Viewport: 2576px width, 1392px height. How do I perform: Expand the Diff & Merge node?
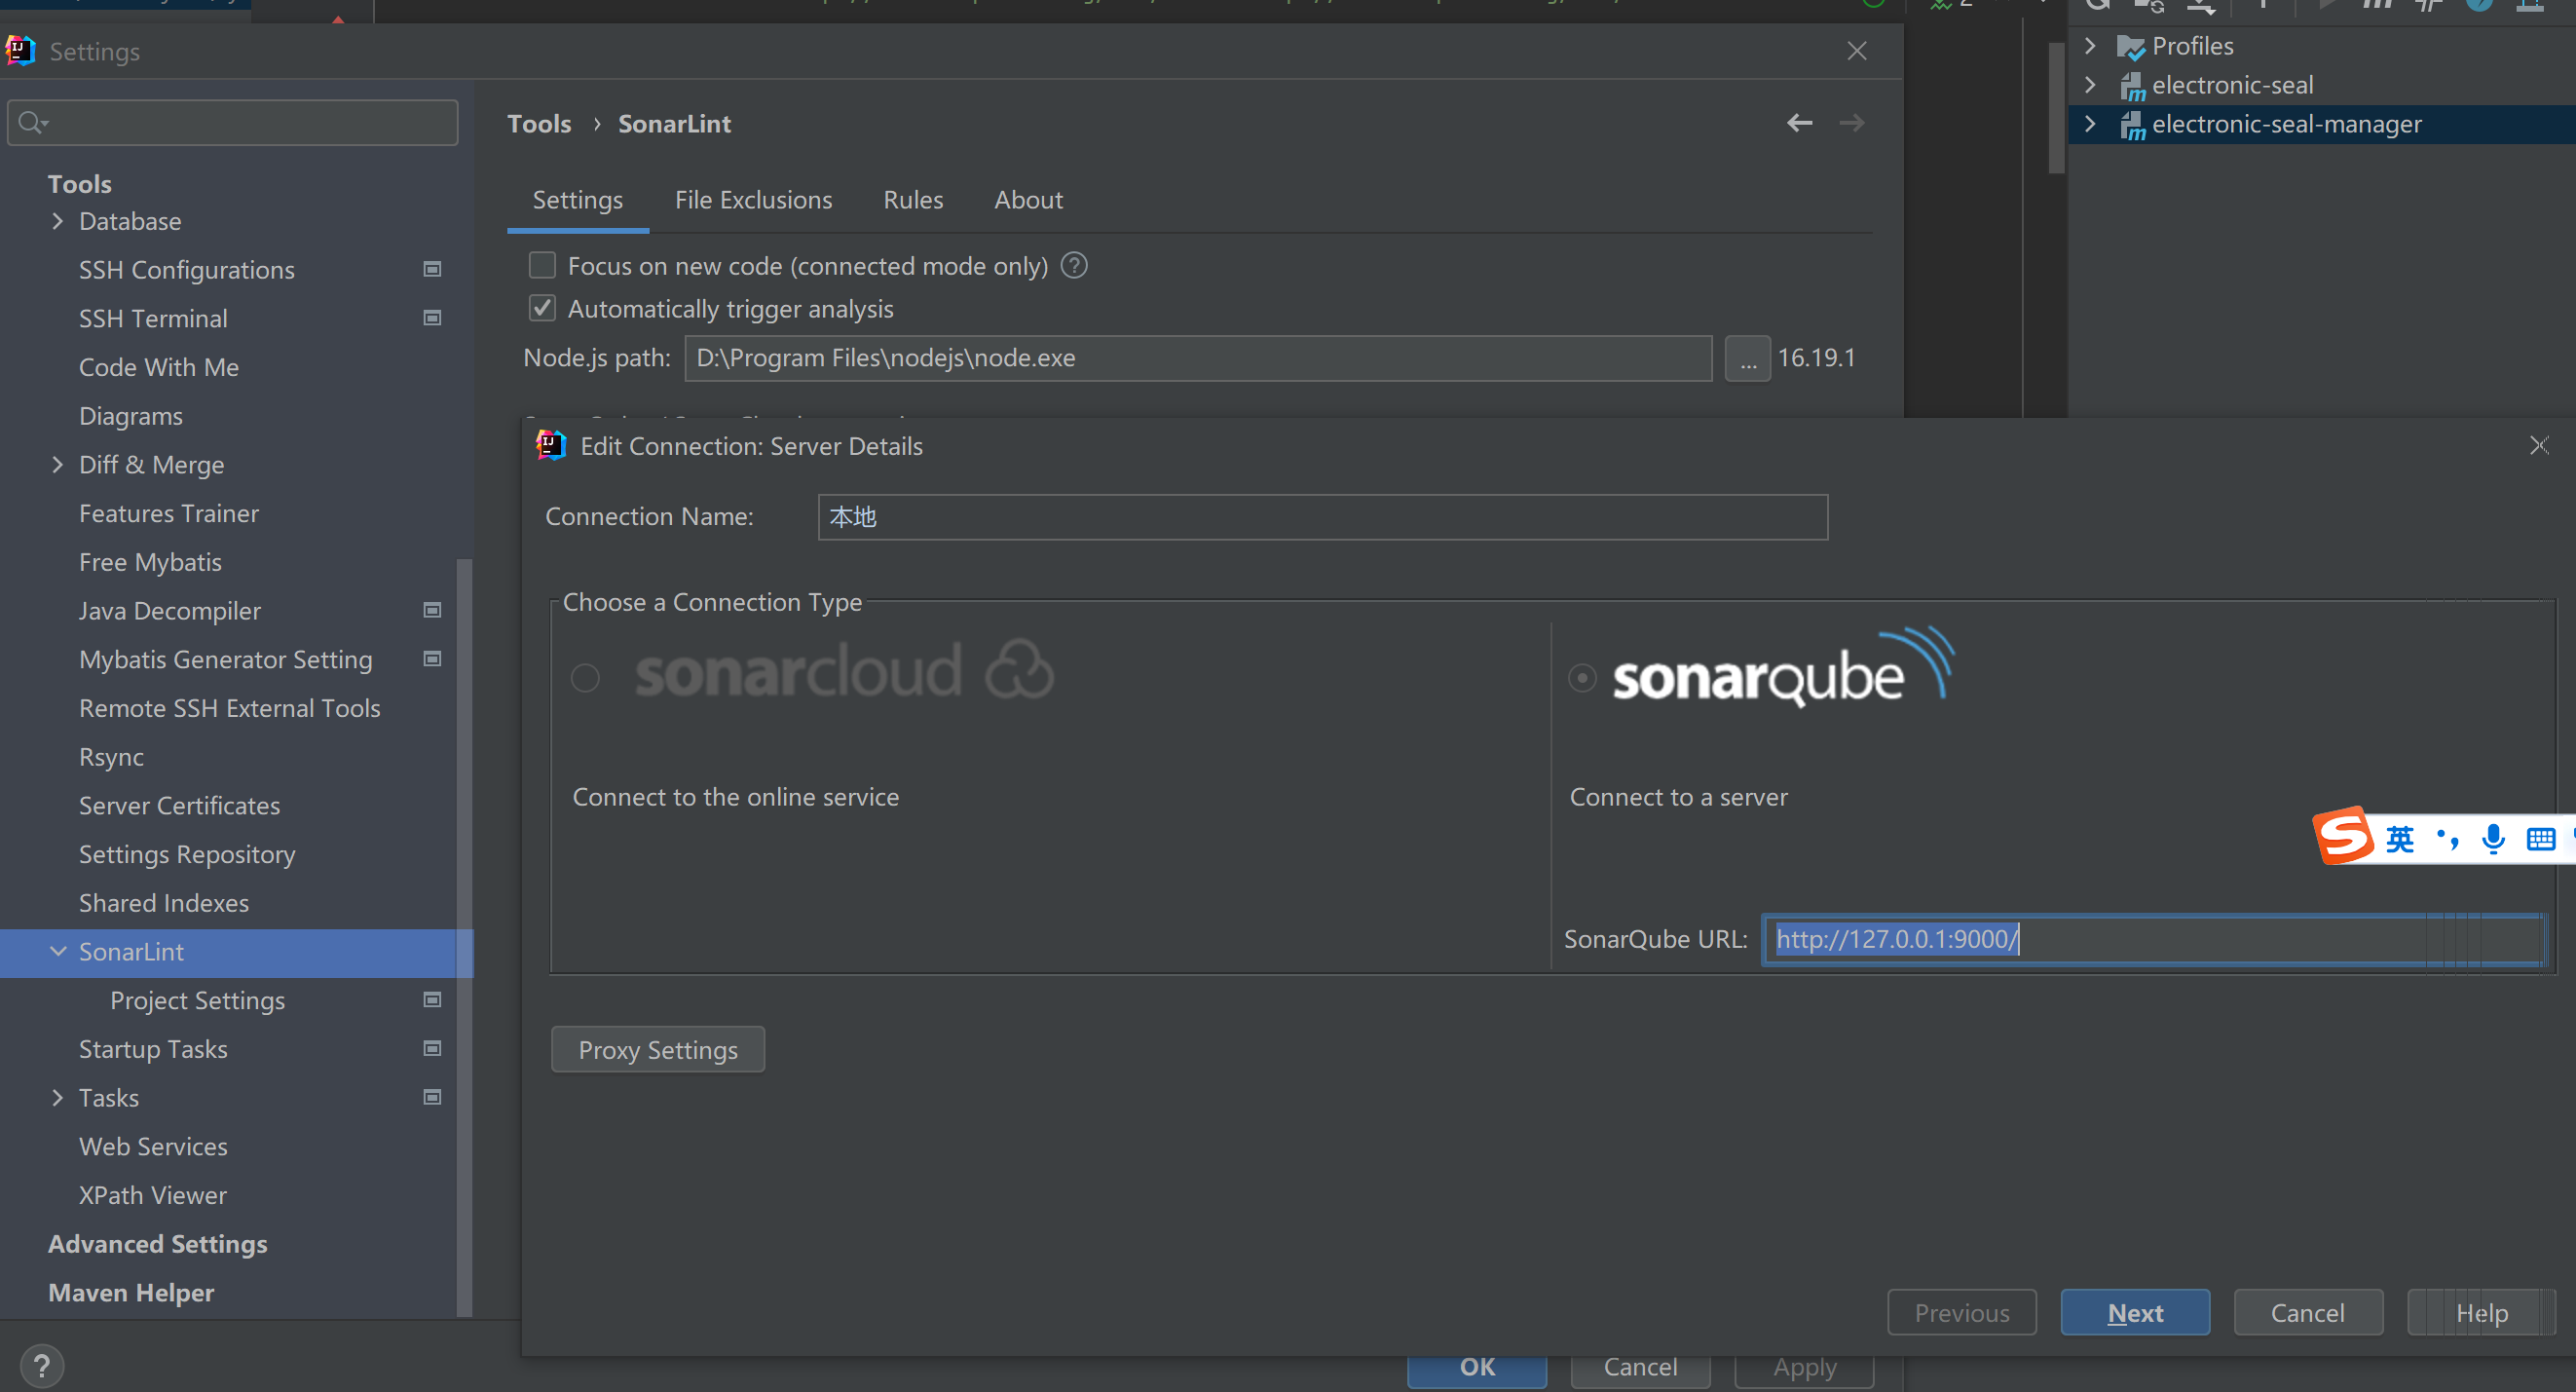point(57,464)
